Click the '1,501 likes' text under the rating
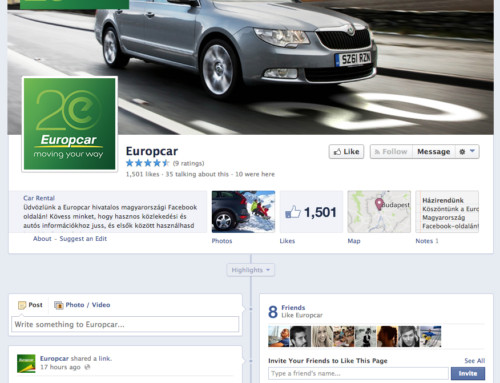Viewport: 500px width, 383px height. point(142,174)
